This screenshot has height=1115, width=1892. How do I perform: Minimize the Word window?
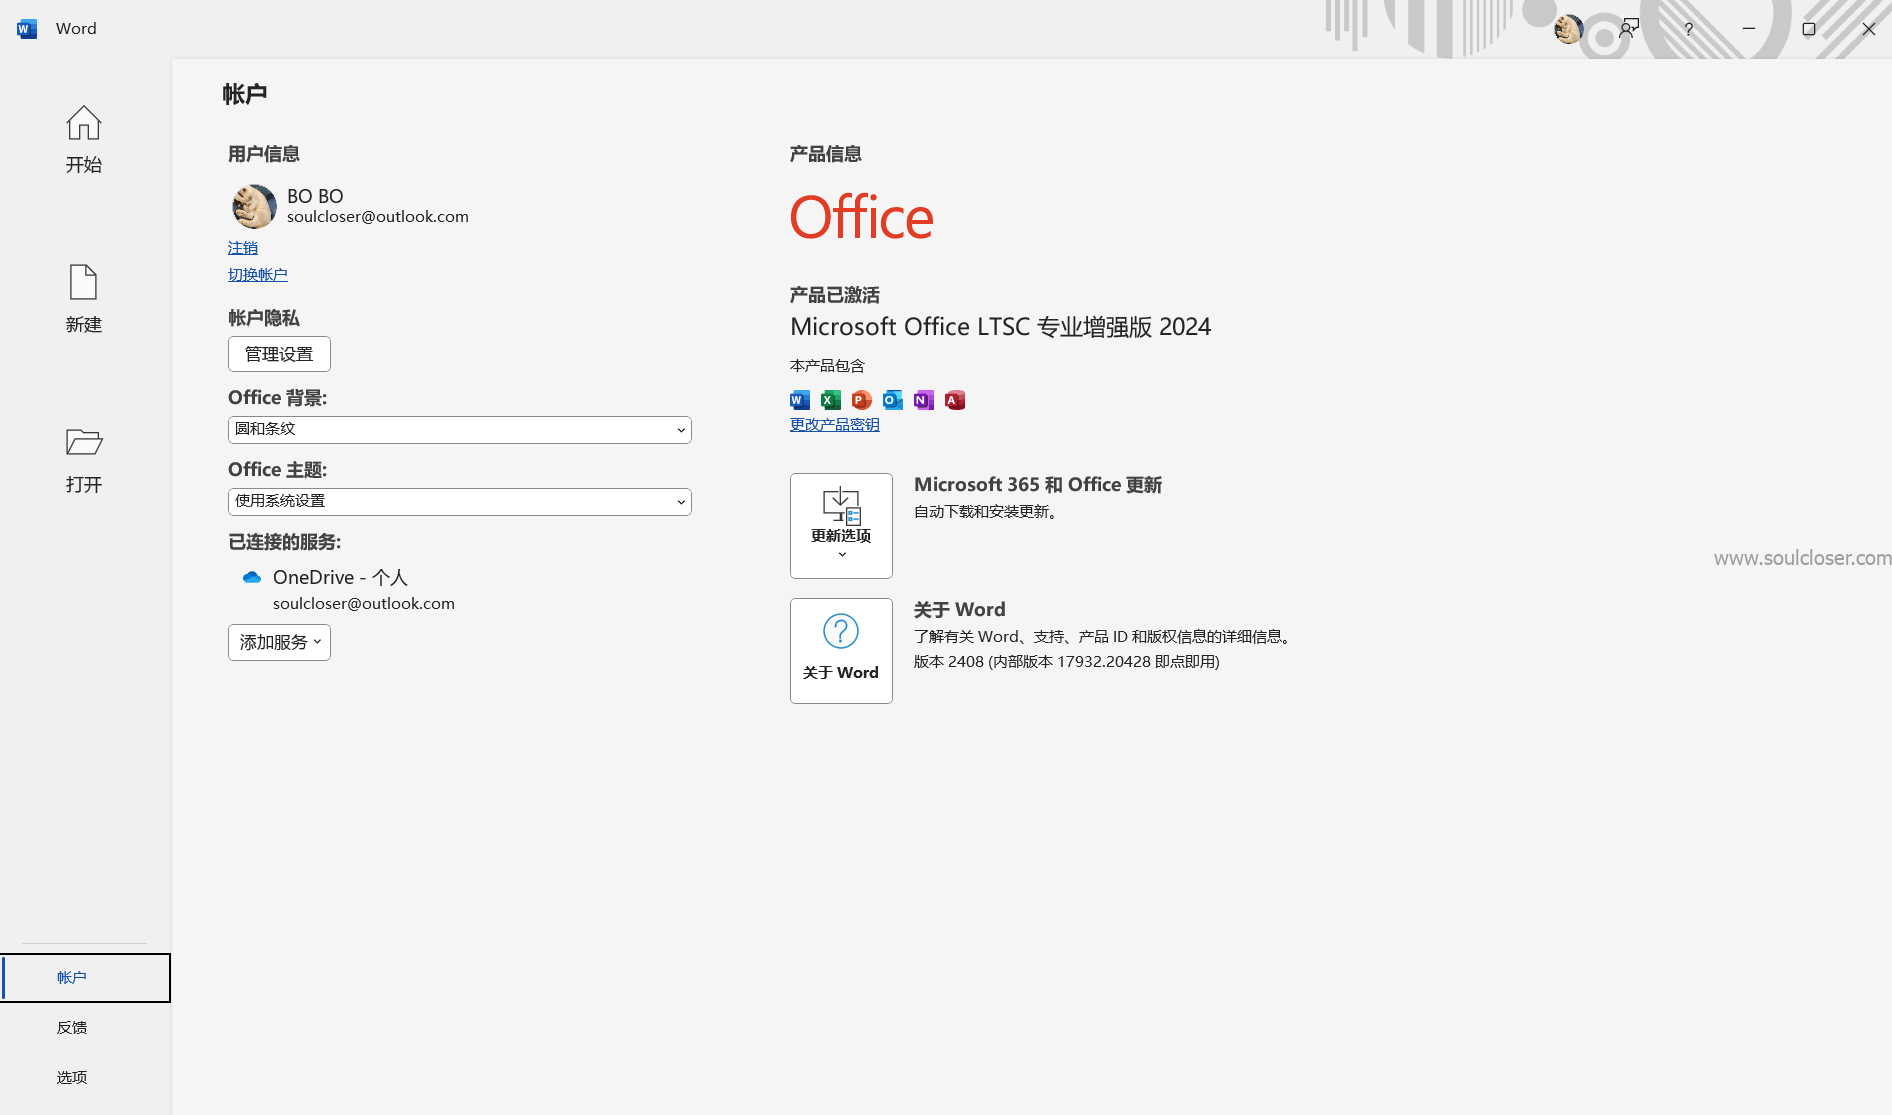pyautogui.click(x=1749, y=29)
